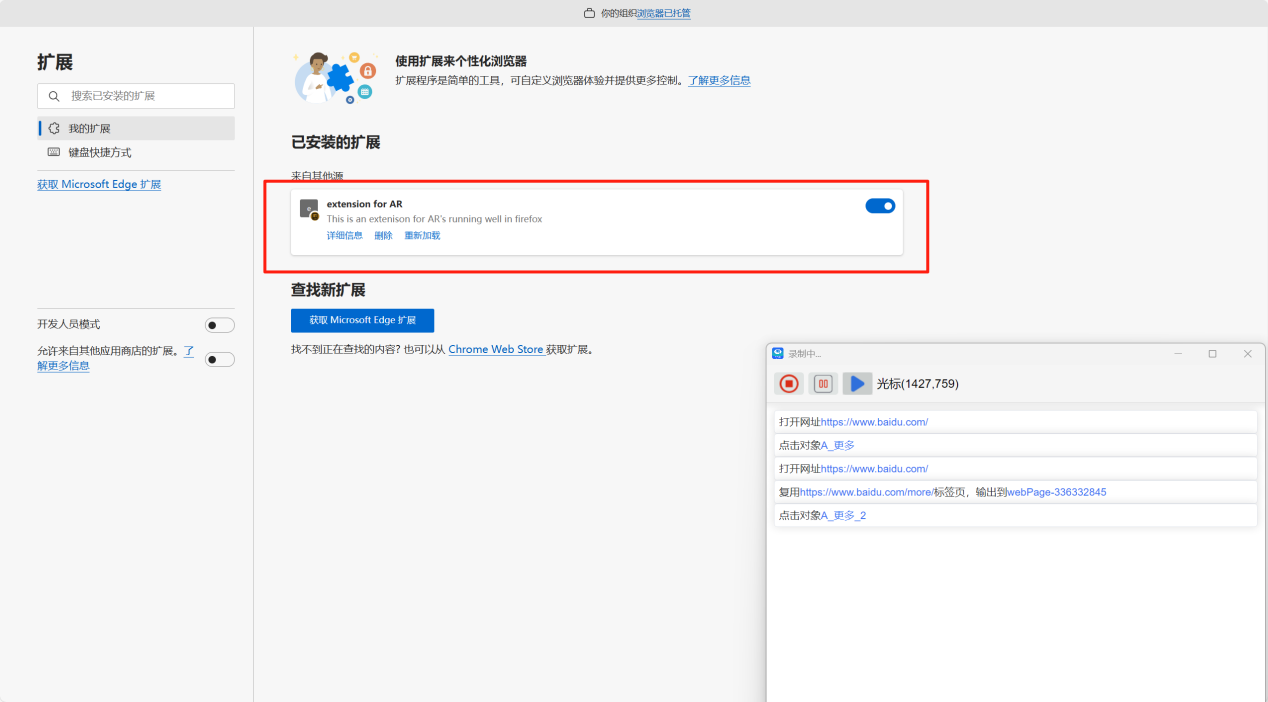This screenshot has width=1268, height=702.
Task: Open 详细信息 for extension for AR
Action: [x=344, y=236]
